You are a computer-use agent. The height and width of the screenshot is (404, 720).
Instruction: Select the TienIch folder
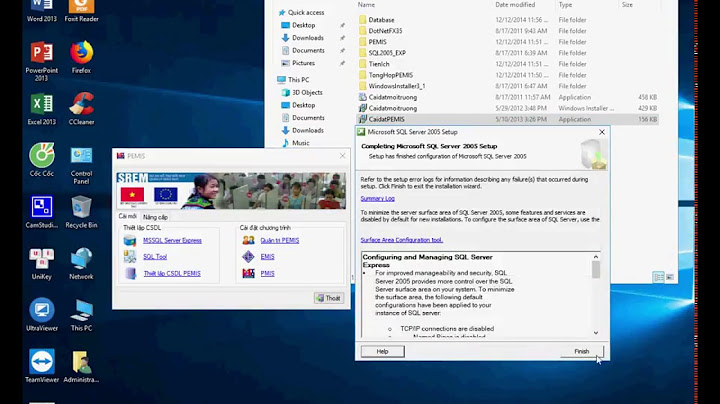(507, 64)
